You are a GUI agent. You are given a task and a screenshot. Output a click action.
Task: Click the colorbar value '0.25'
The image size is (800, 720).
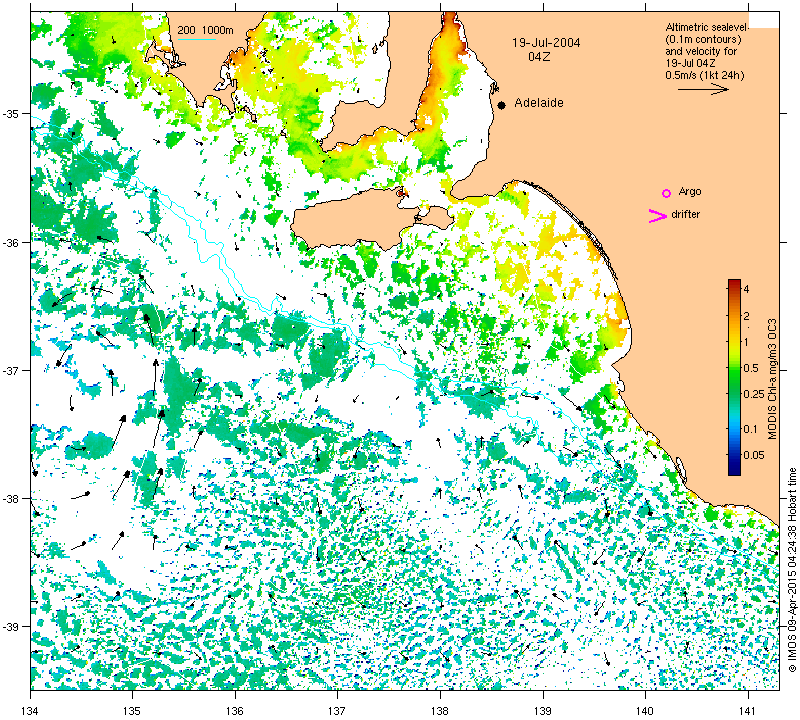(754, 394)
